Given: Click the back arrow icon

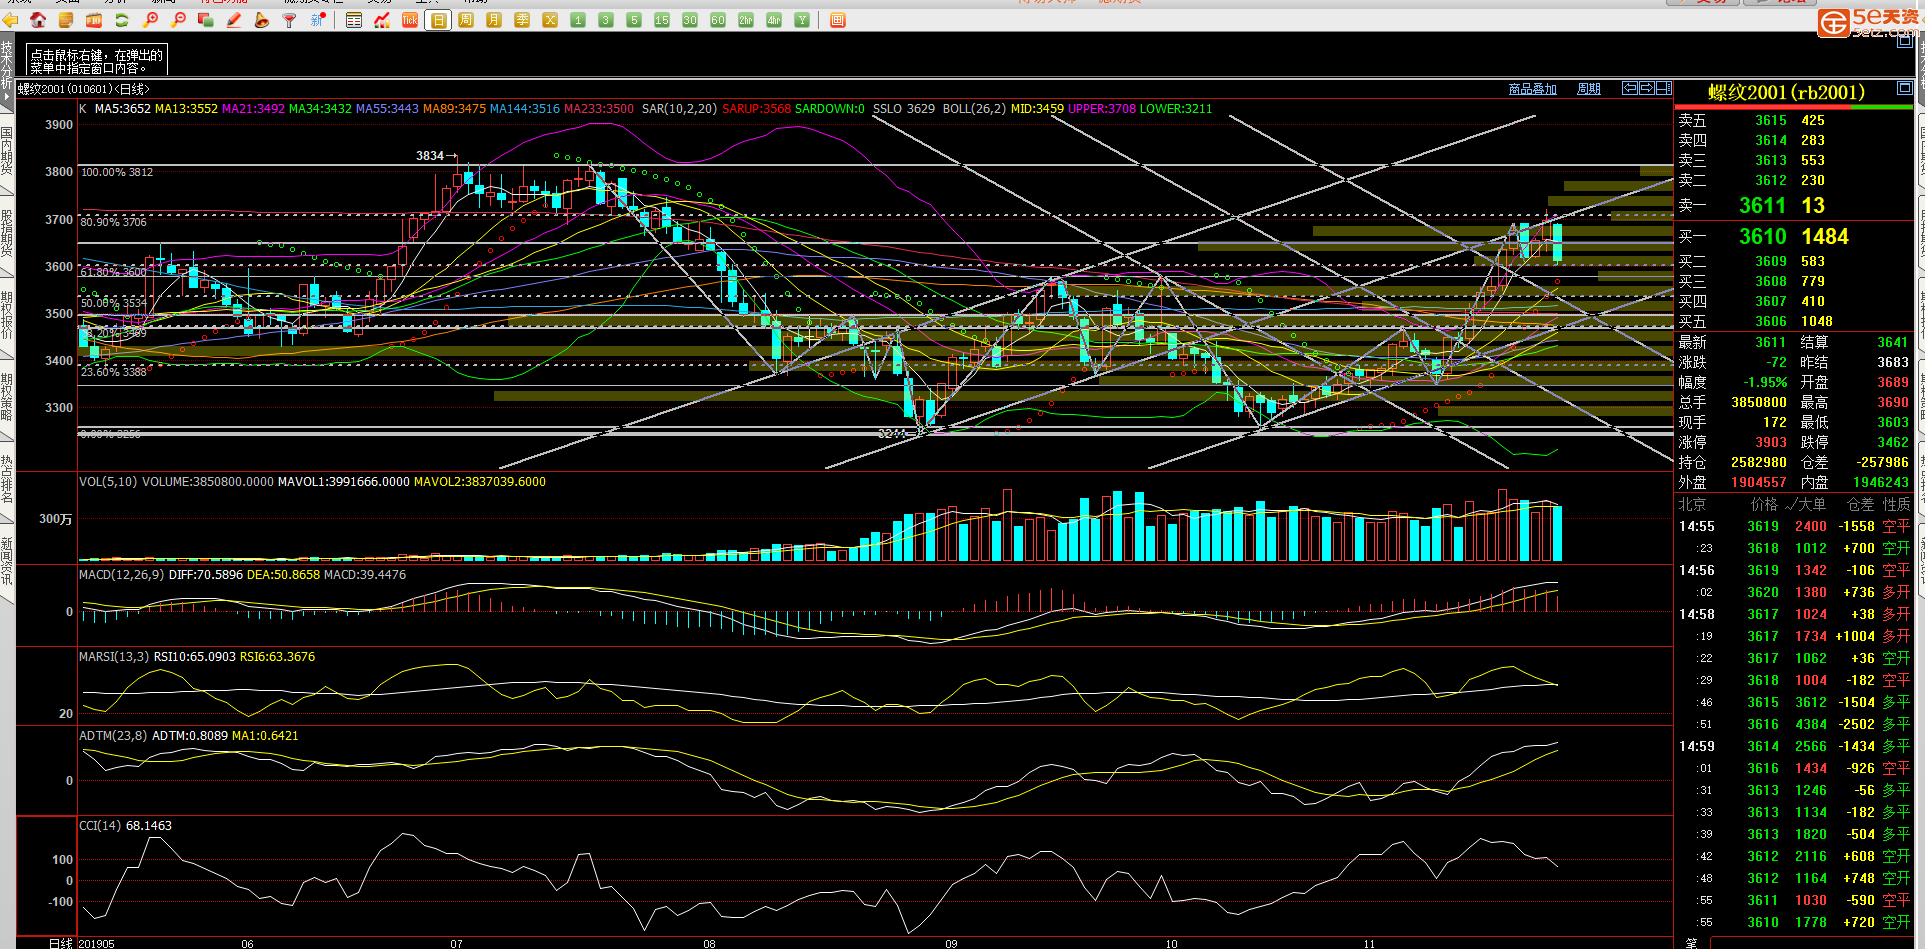Looking at the screenshot, I should tap(11, 20).
